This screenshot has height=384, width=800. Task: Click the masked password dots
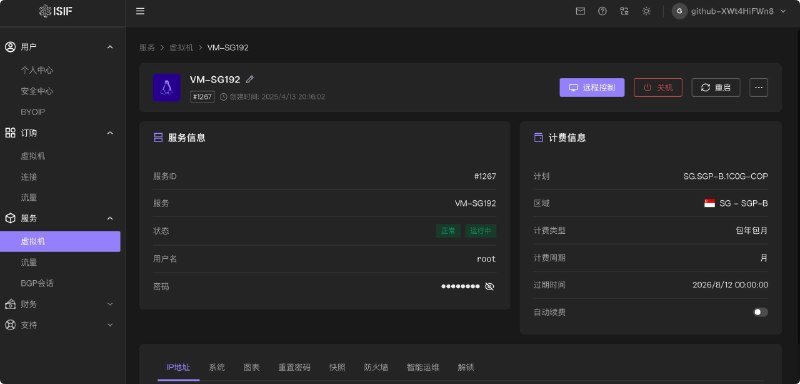tap(460, 287)
